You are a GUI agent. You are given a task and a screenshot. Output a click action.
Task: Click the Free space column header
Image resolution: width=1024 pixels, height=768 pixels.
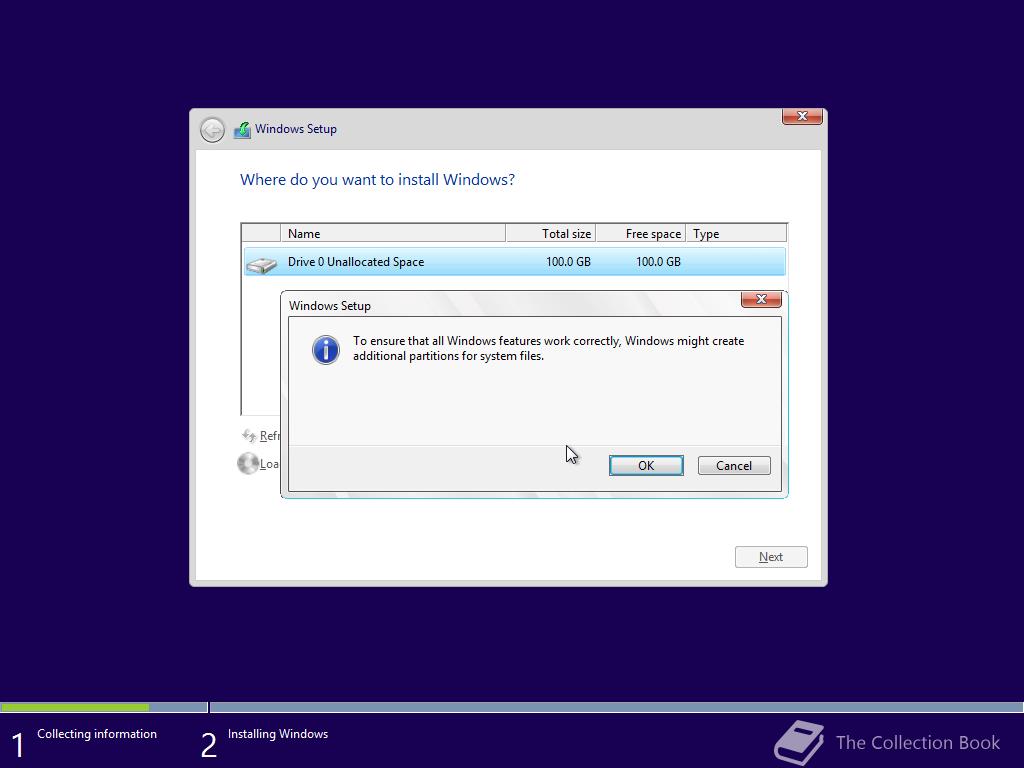(x=641, y=234)
